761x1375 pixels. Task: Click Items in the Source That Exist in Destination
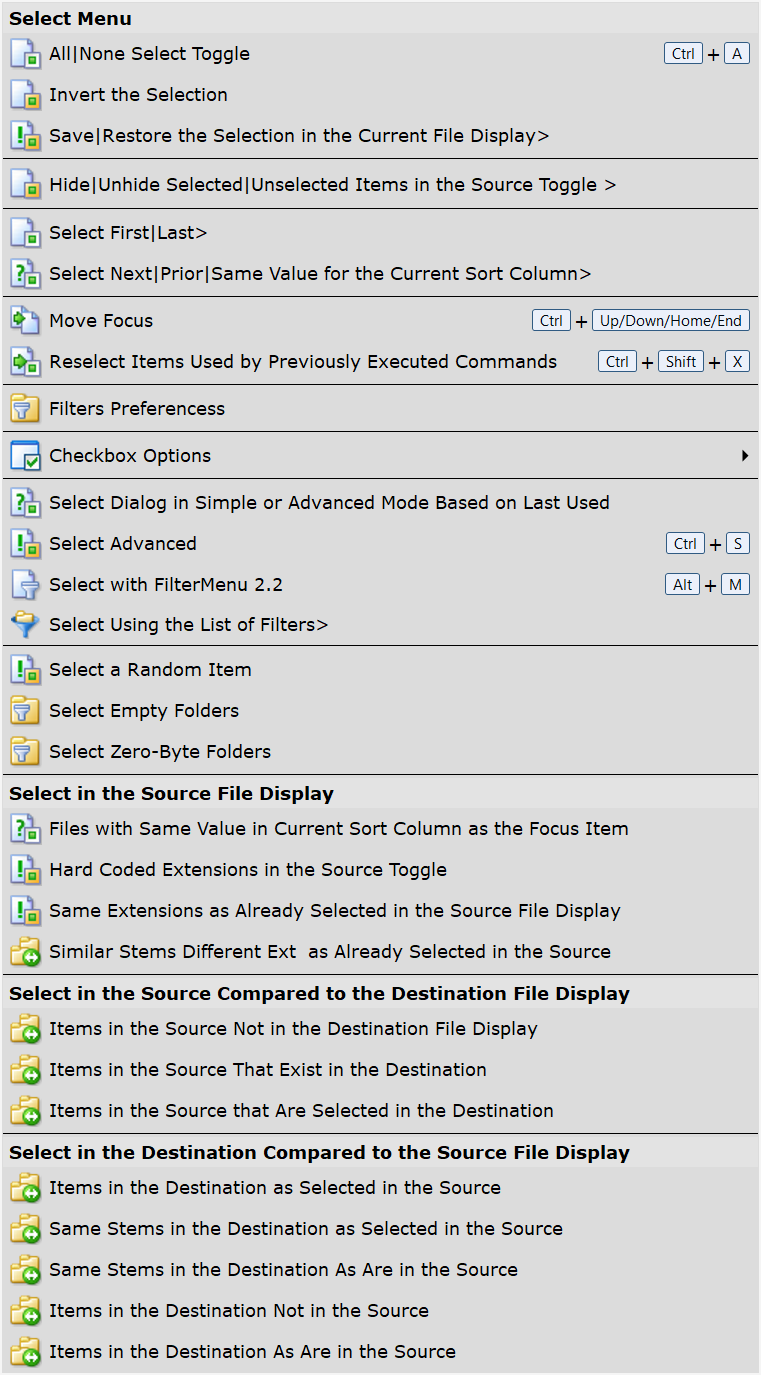[x=268, y=1070]
